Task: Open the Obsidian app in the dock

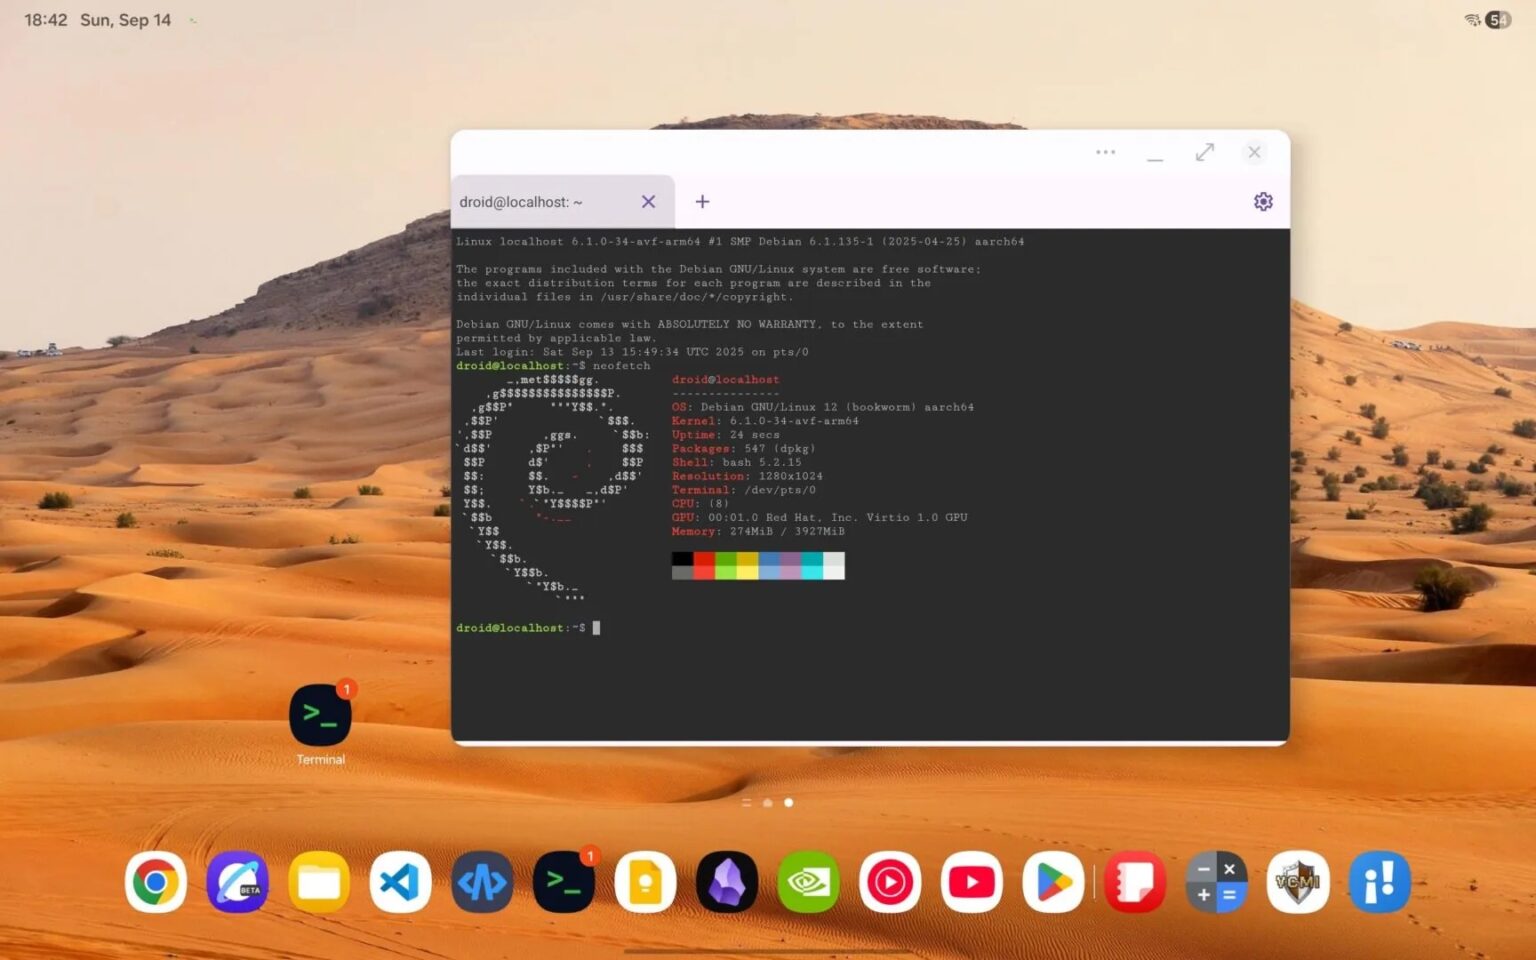Action: (x=727, y=881)
